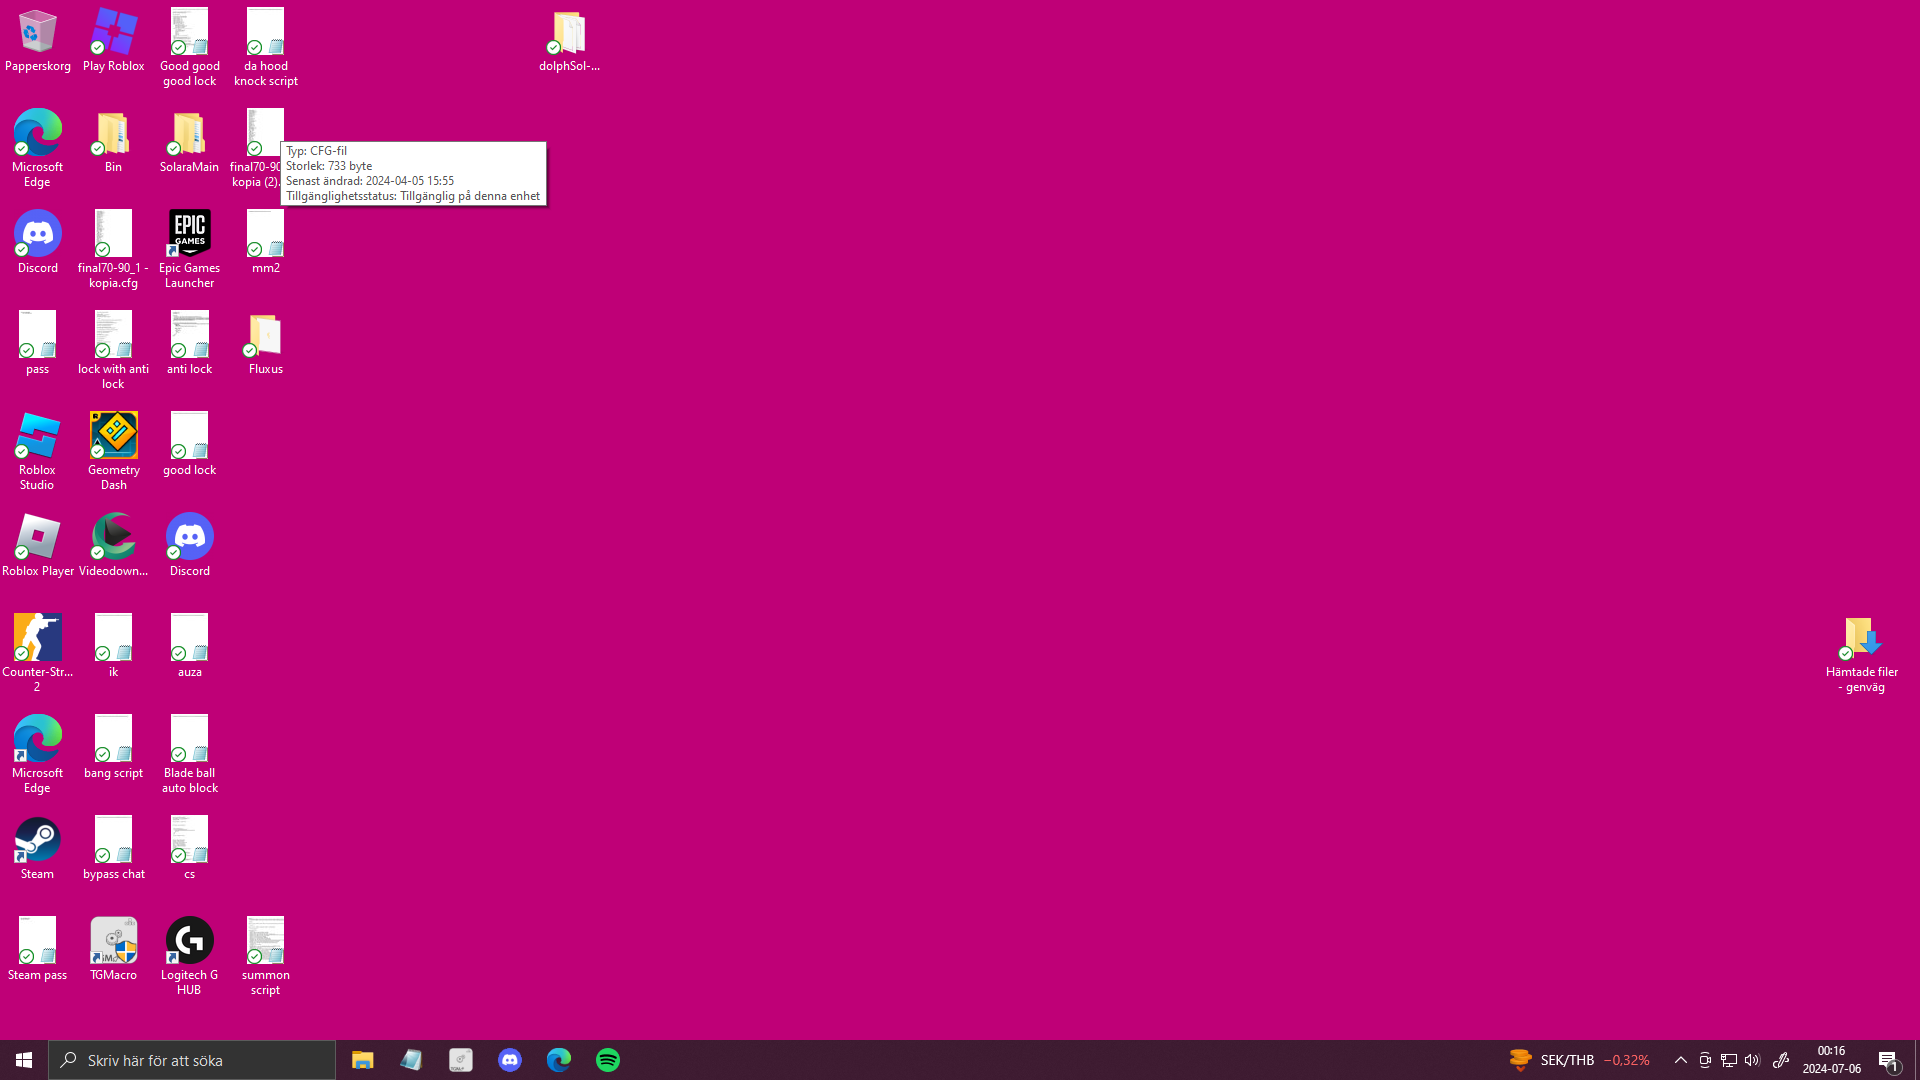Select the "lock with anti lock" file

tap(113, 351)
